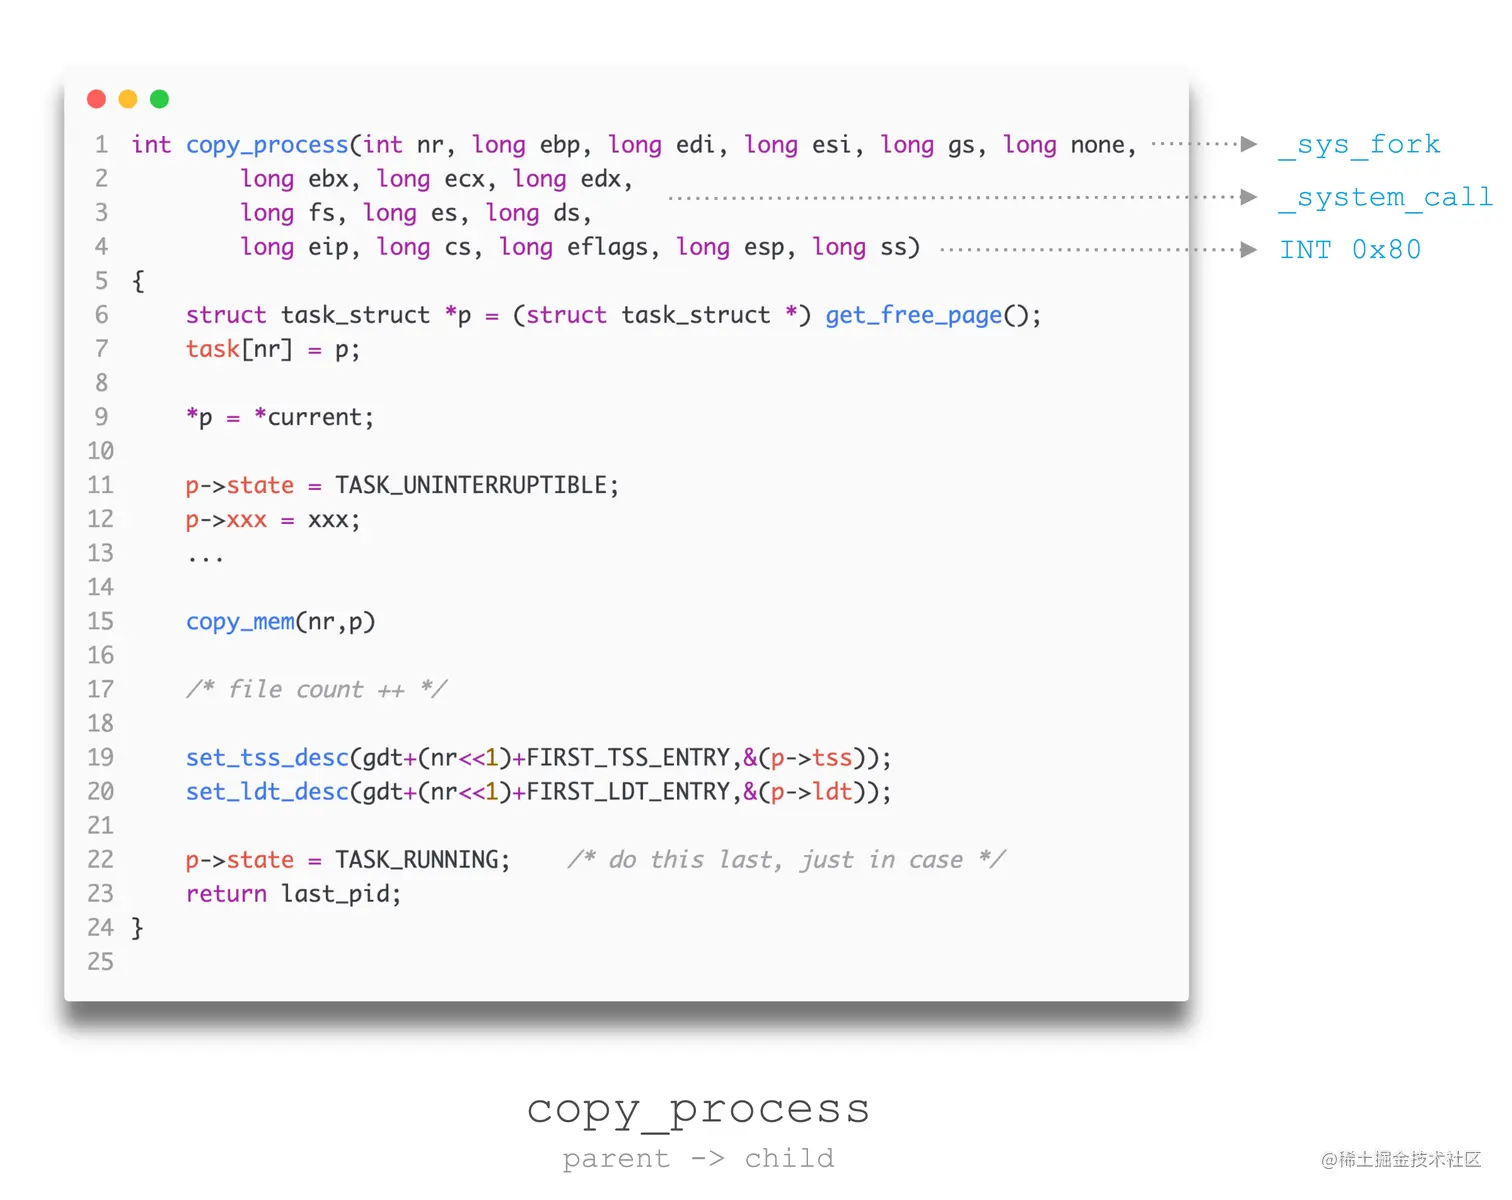Screen dimensions: 1512x1200
Task: Click the parameter 'ebp' on line 1
Action: pos(559,145)
